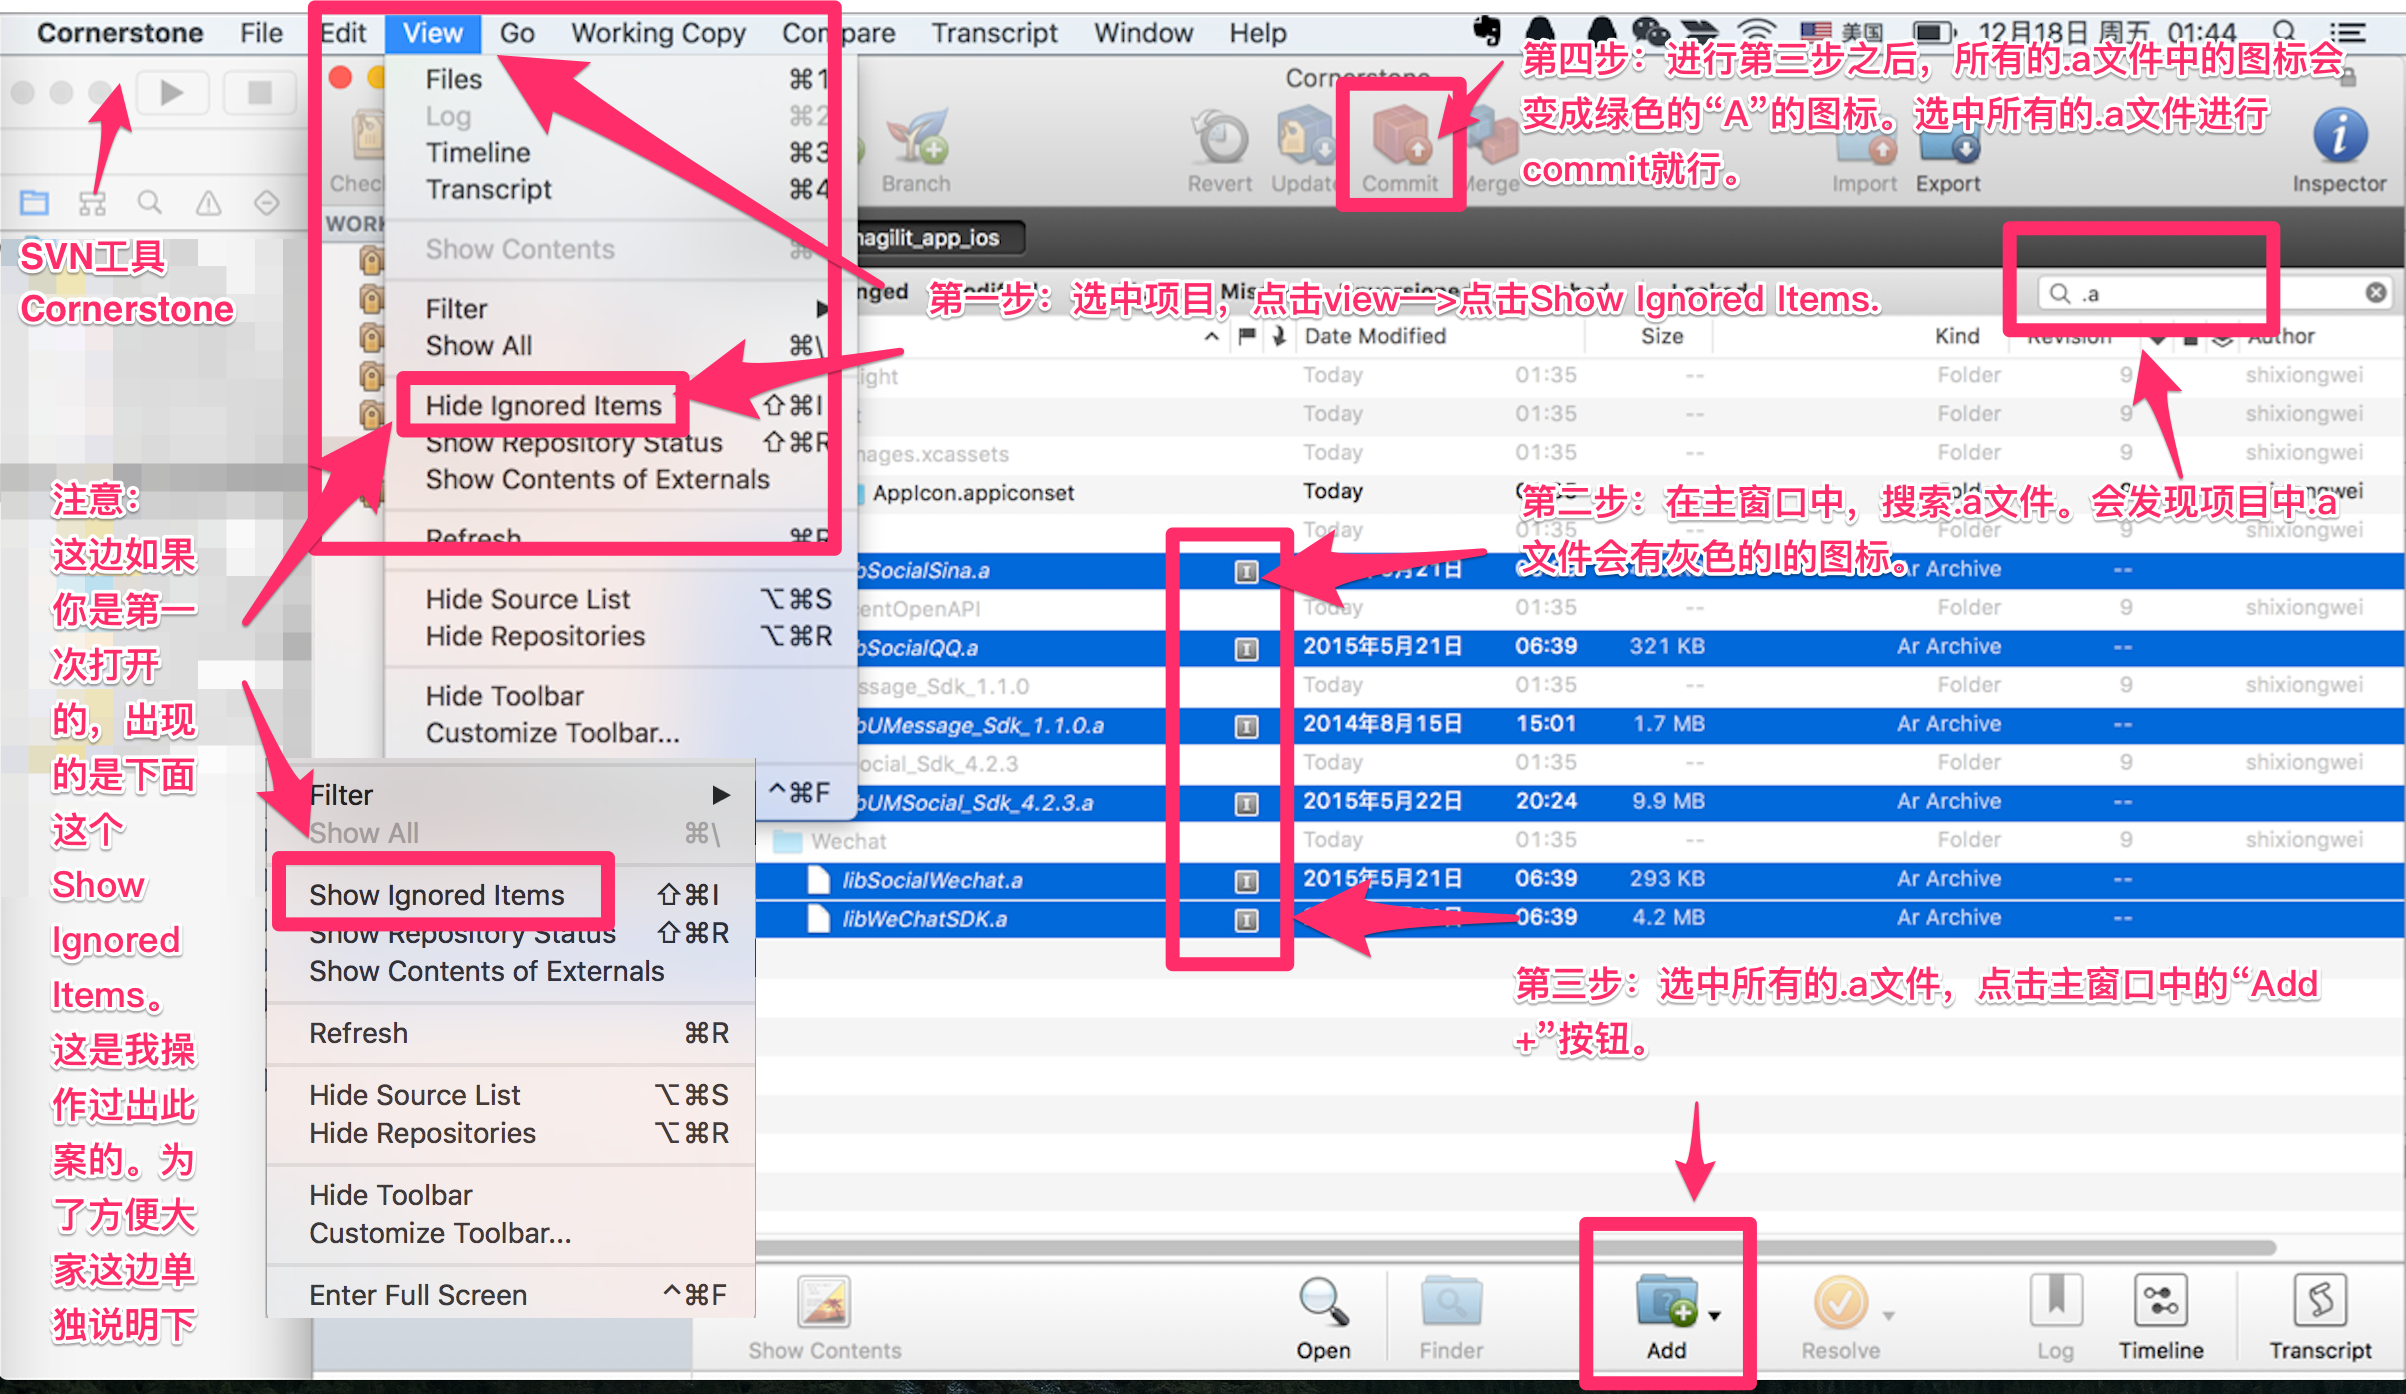Open the Add button dropdown arrow
Screen dimensions: 2406x1394
click(1715, 1316)
